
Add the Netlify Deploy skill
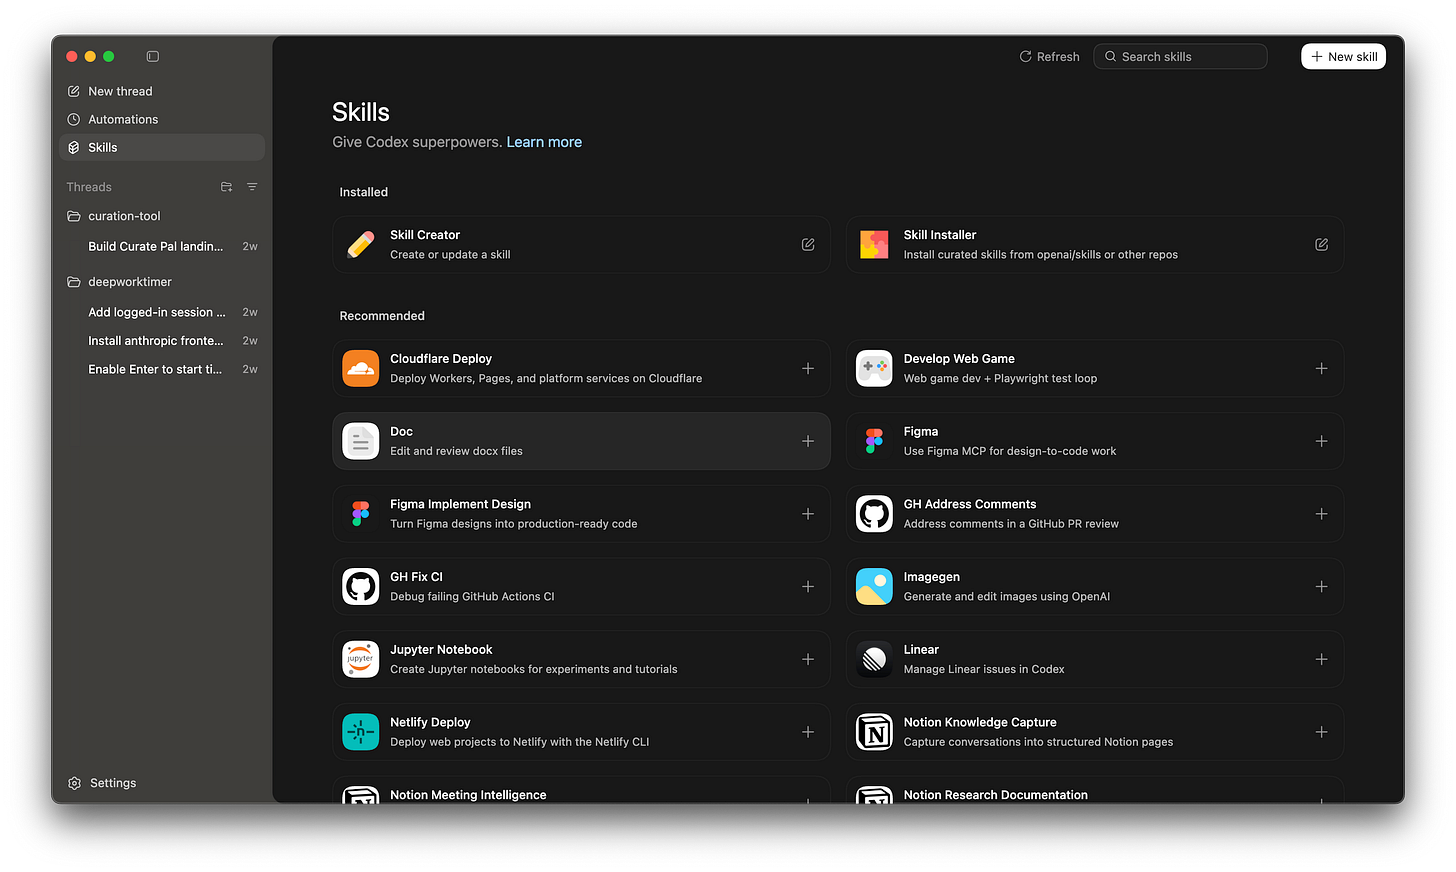coord(808,732)
